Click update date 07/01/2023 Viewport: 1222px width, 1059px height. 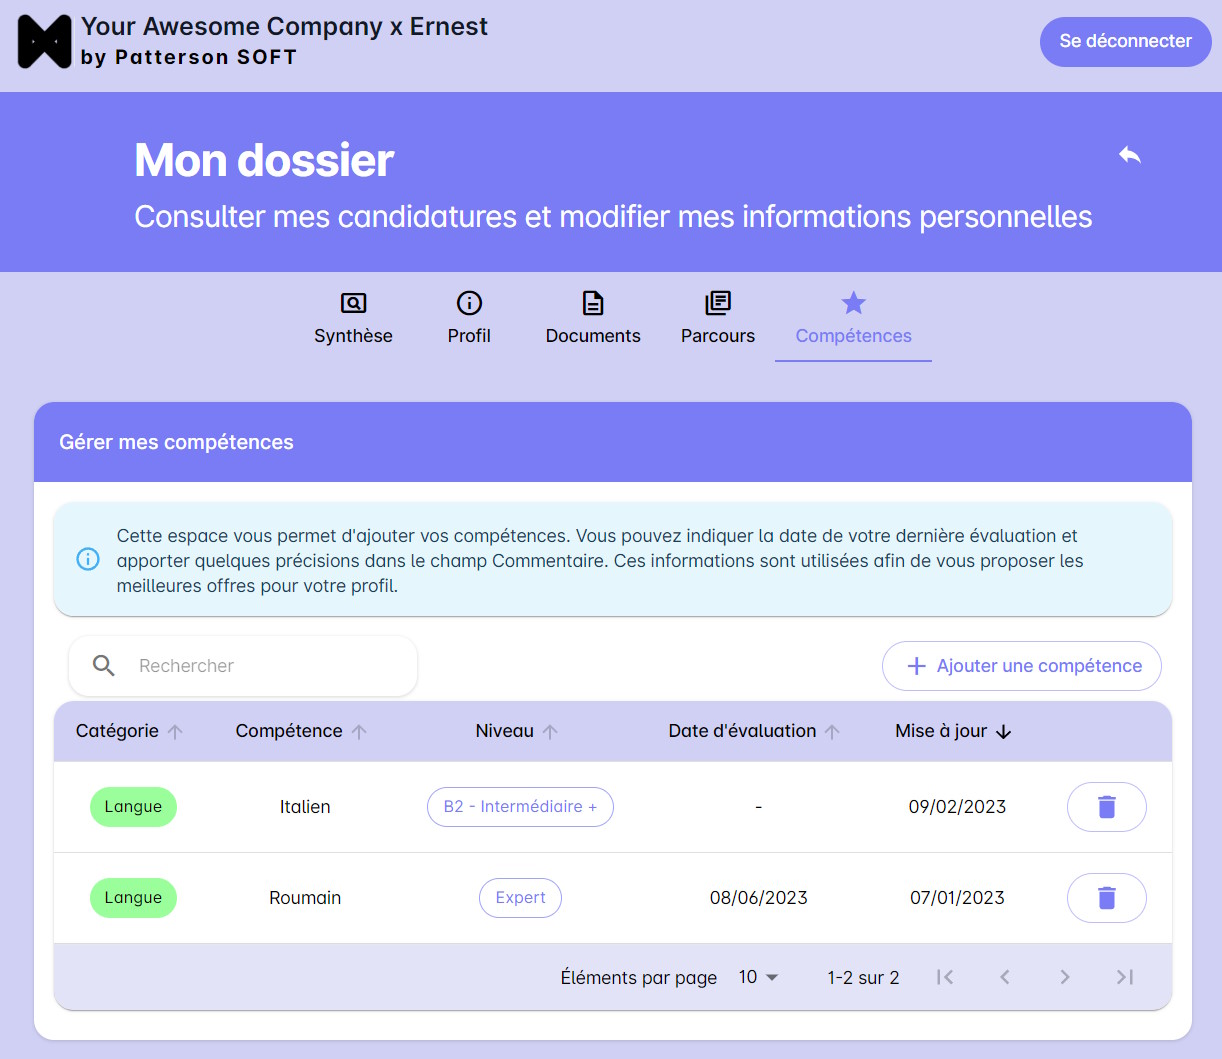[957, 898]
